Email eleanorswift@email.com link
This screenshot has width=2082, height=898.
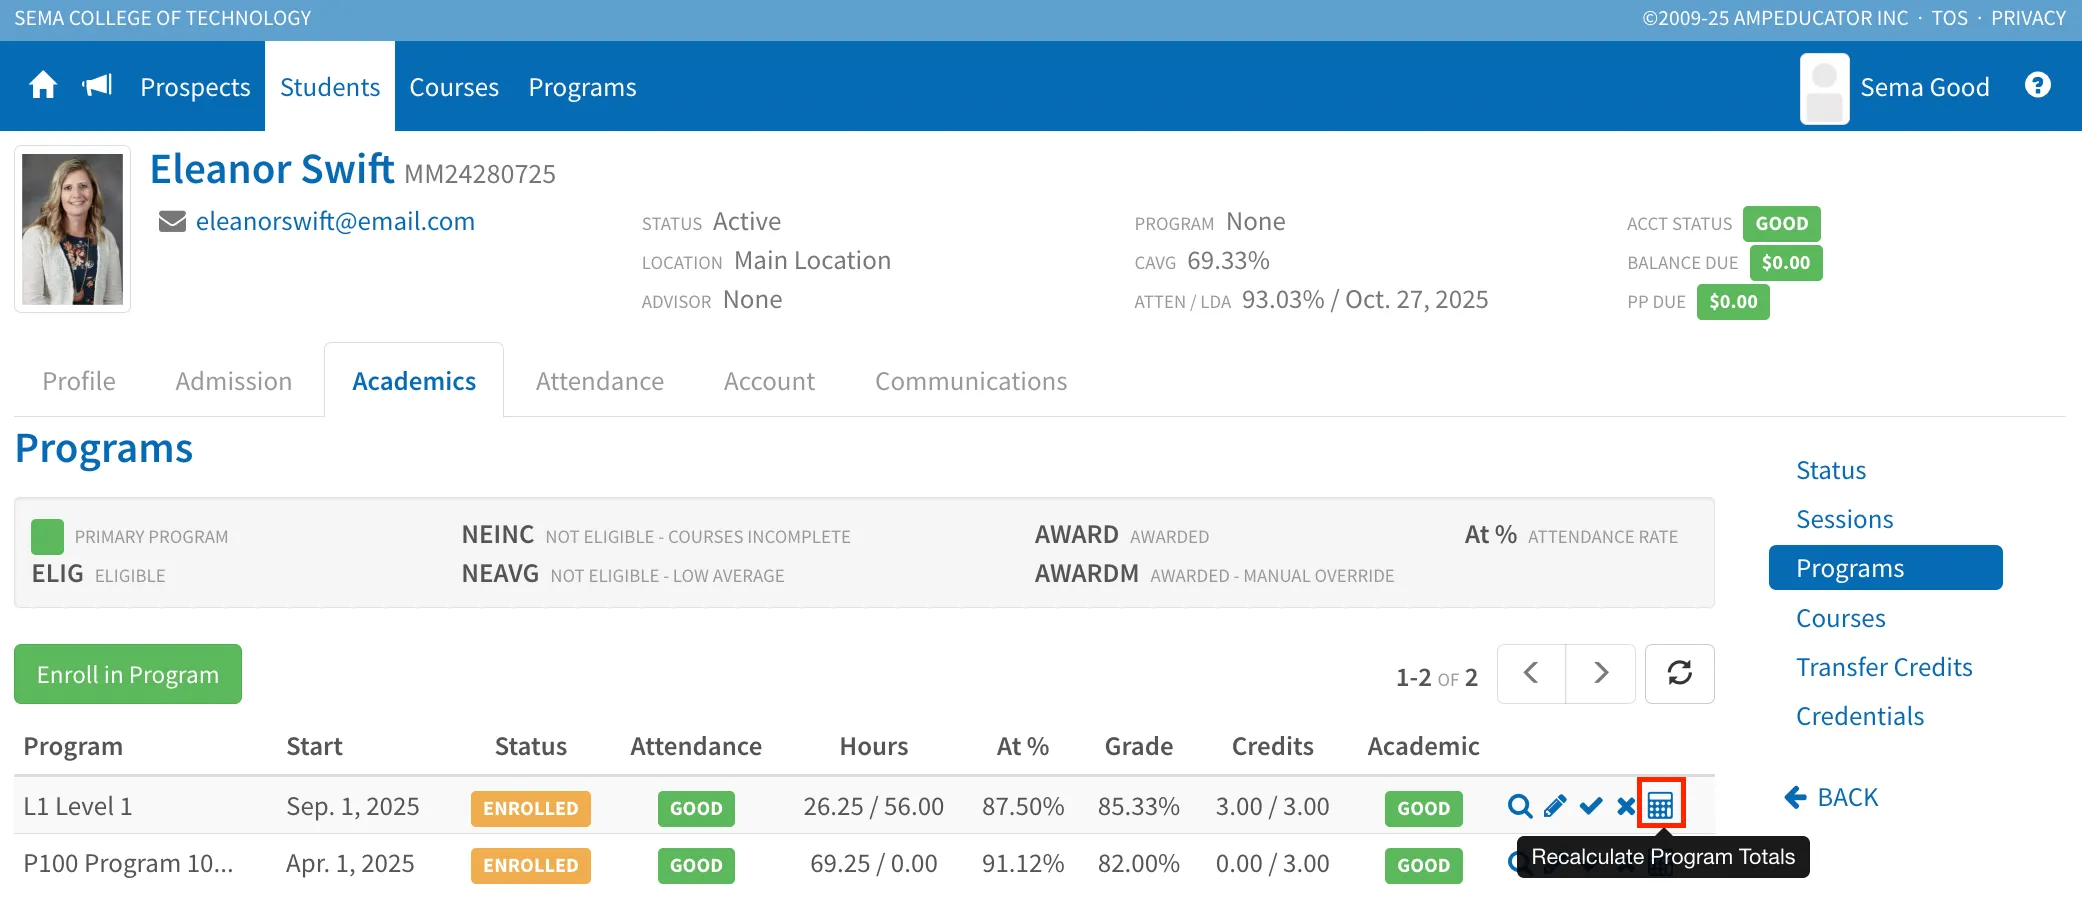click(x=335, y=221)
